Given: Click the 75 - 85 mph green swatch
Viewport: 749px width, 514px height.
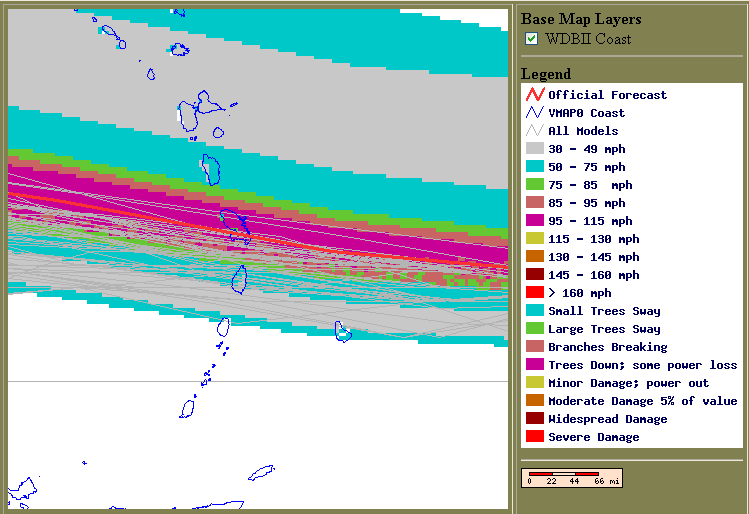Looking at the screenshot, I should tap(535, 184).
